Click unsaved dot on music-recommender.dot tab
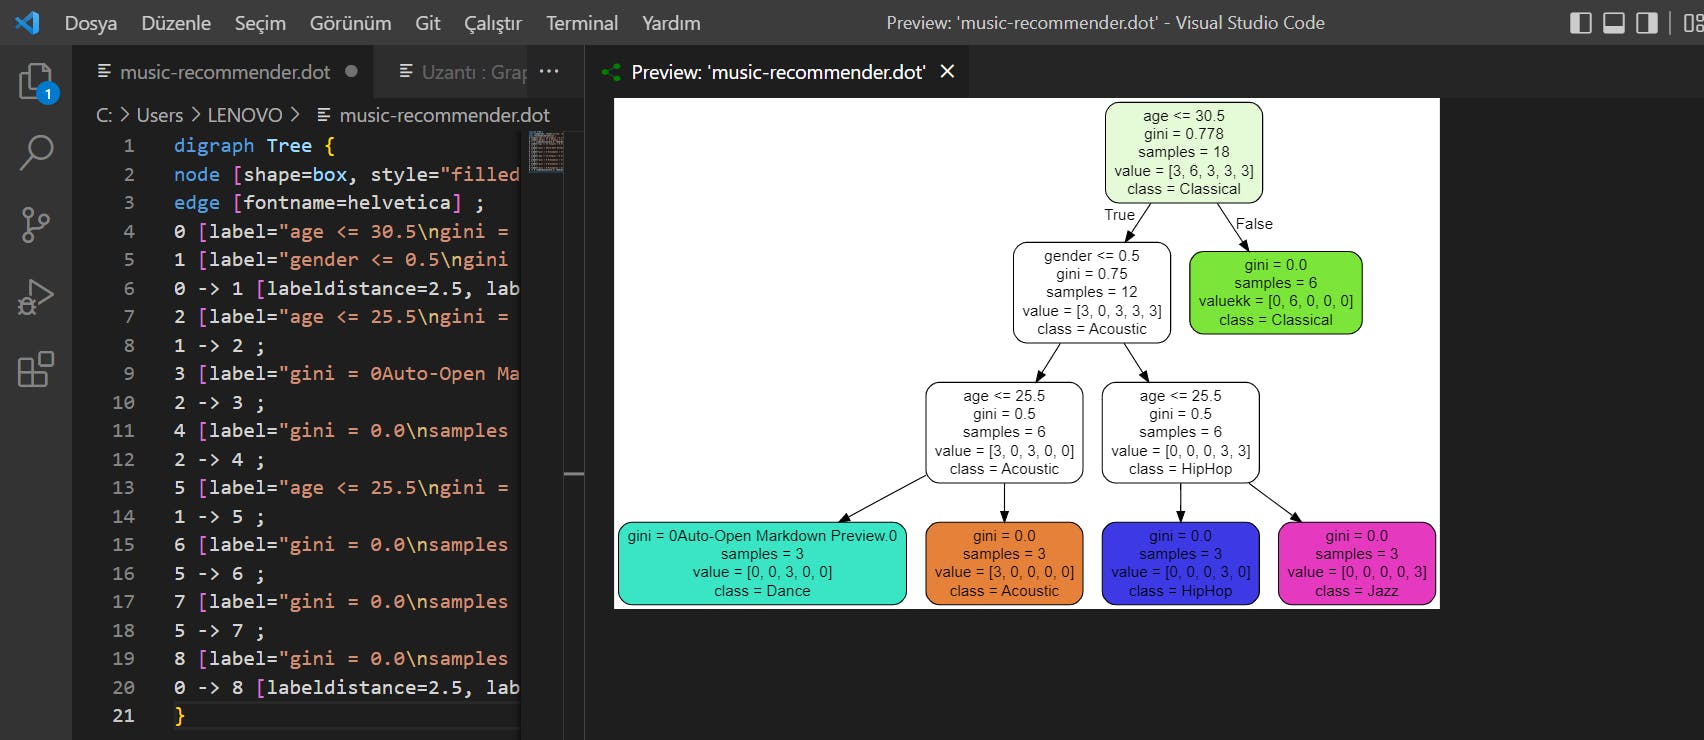Viewport: 1704px width, 740px height. point(351,71)
